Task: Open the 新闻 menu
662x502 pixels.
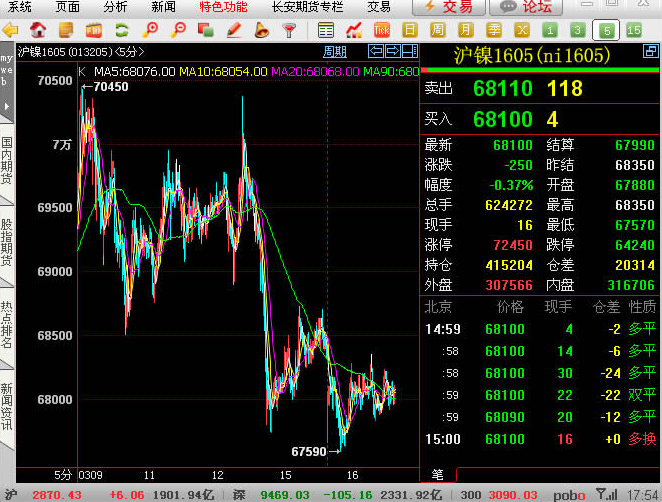Action: [163, 7]
